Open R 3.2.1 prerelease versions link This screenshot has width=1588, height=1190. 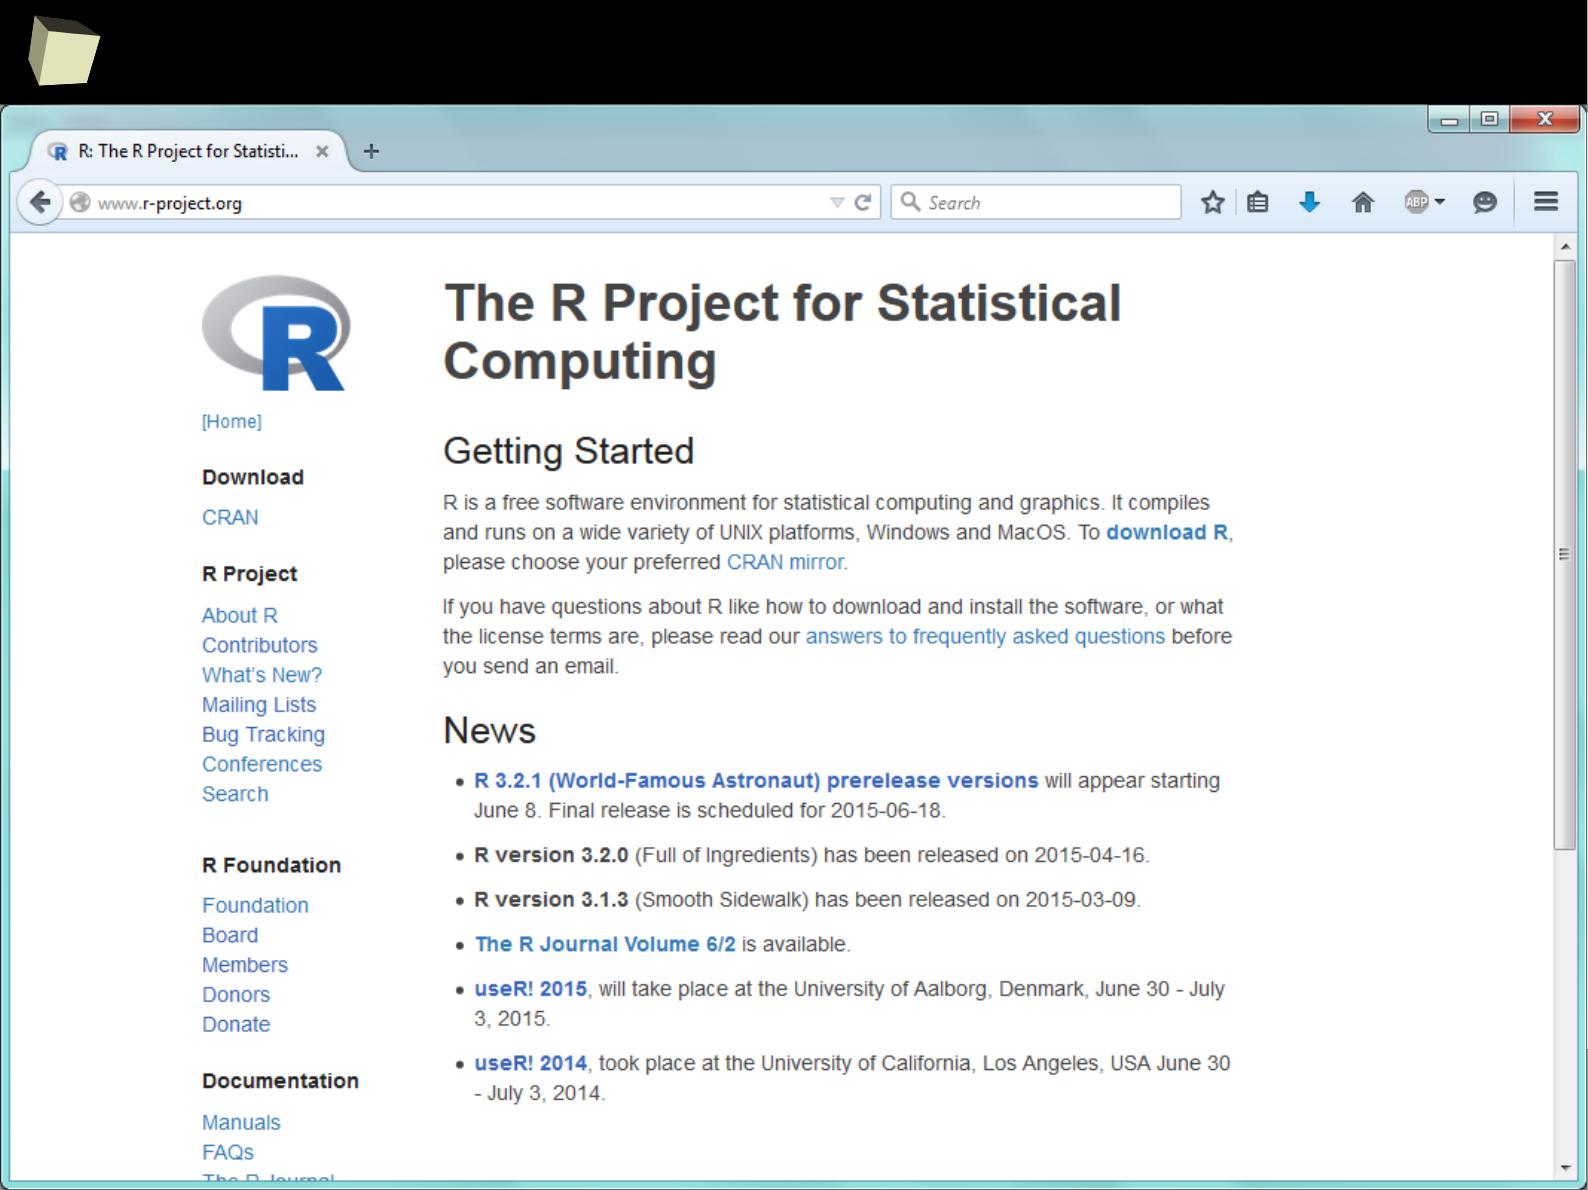(x=756, y=780)
